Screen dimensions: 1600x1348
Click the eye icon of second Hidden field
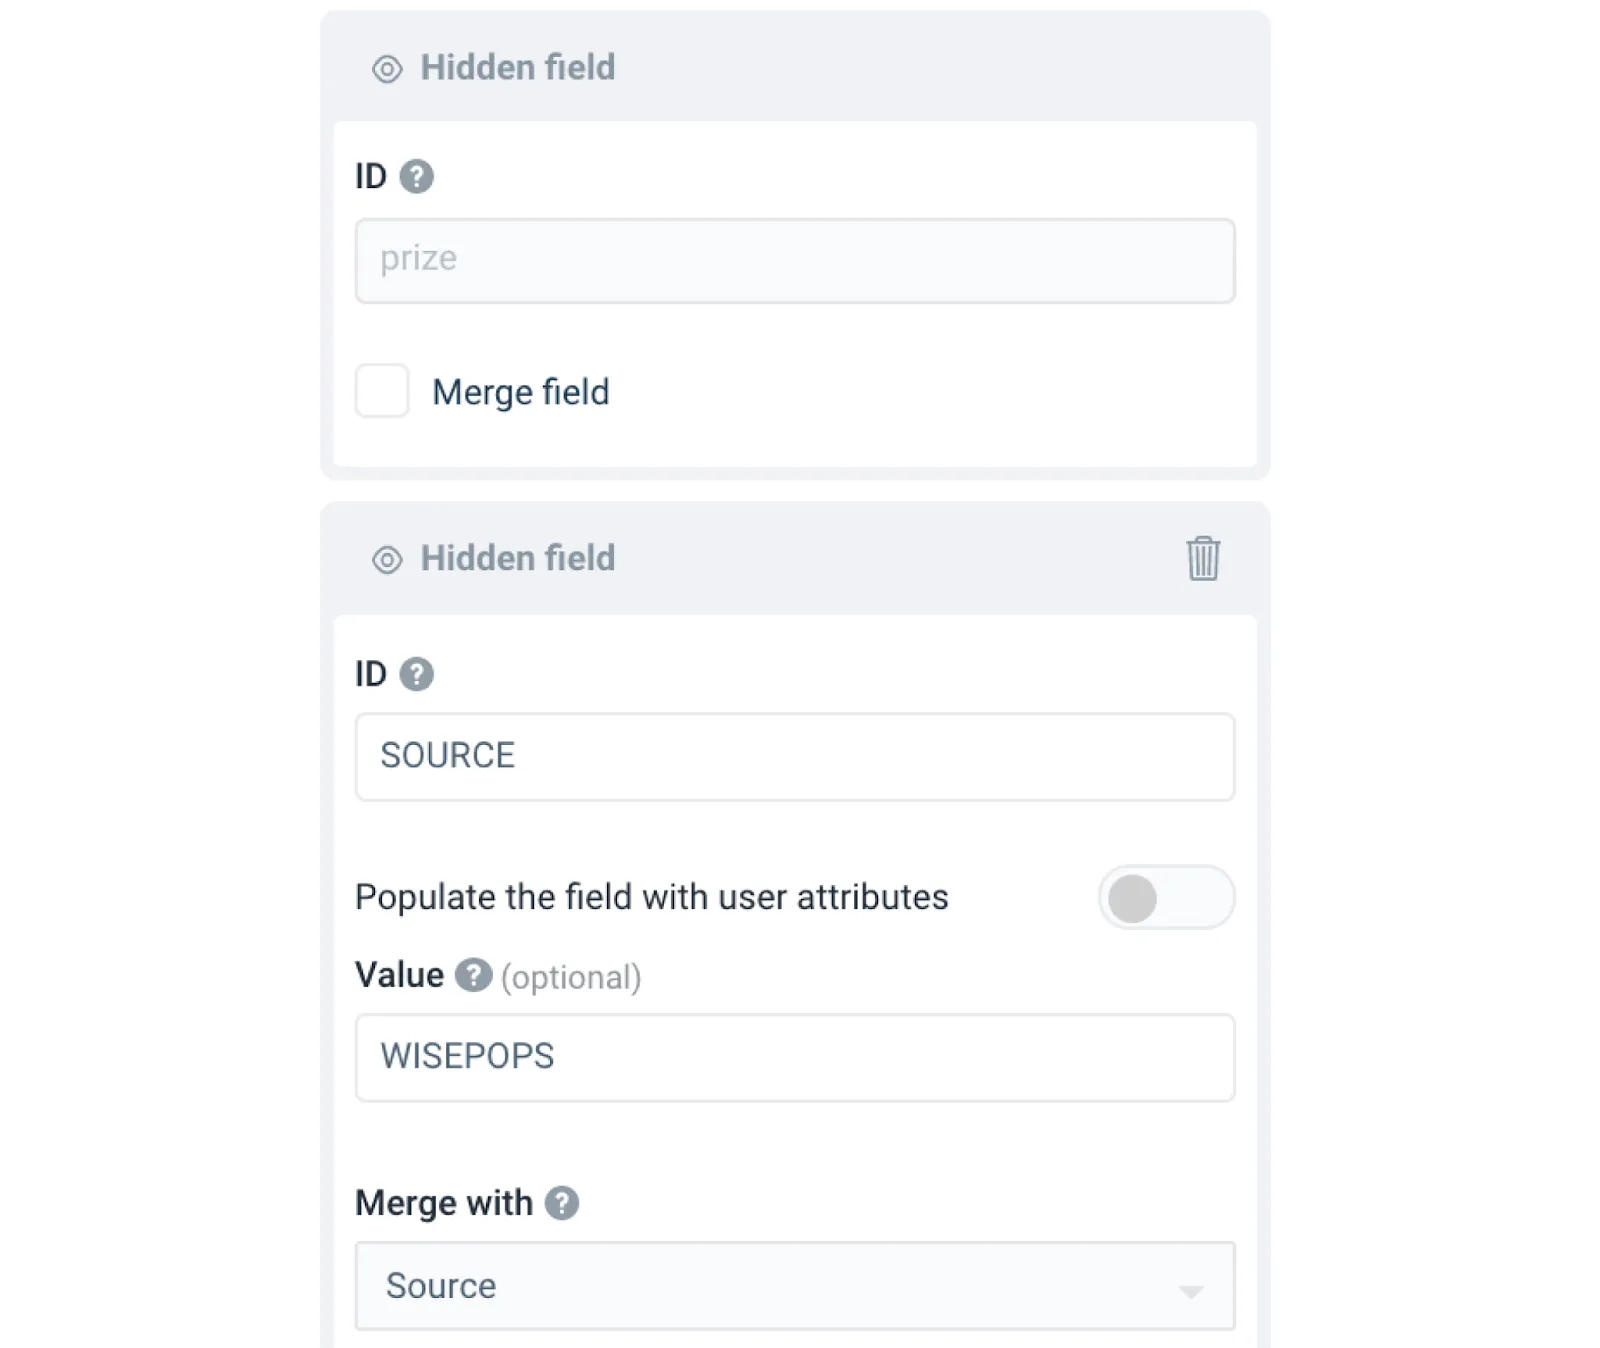tap(387, 560)
